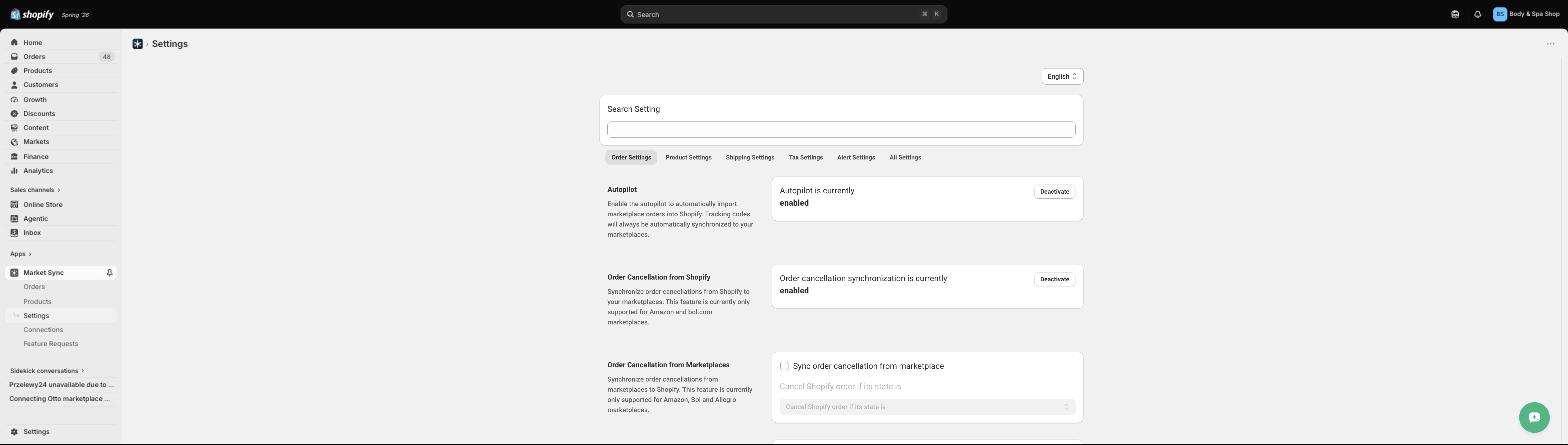Open the English language dropdown
This screenshot has height=445, width=1568.
point(1062,76)
